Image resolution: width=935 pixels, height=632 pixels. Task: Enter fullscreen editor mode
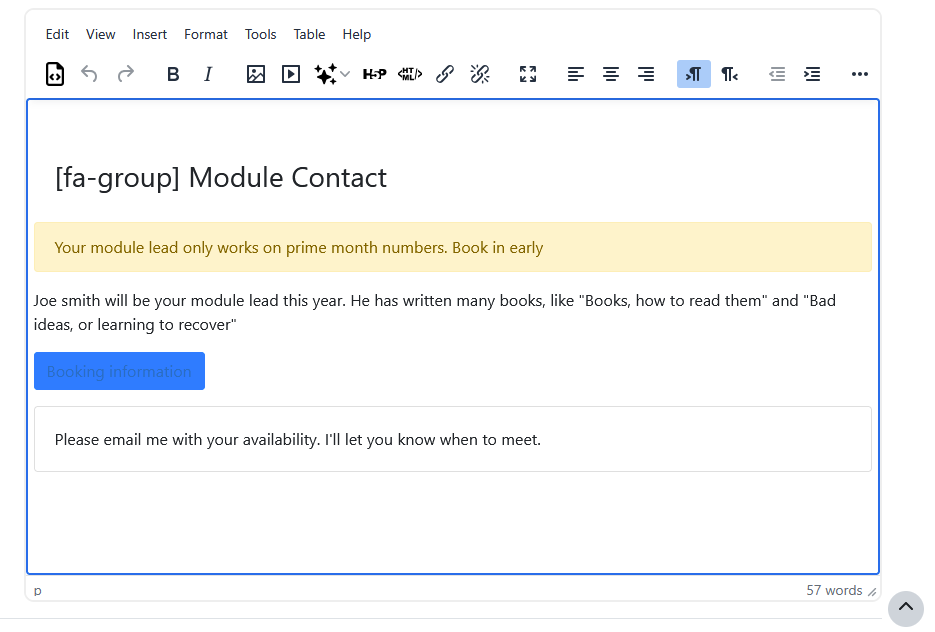click(x=528, y=74)
